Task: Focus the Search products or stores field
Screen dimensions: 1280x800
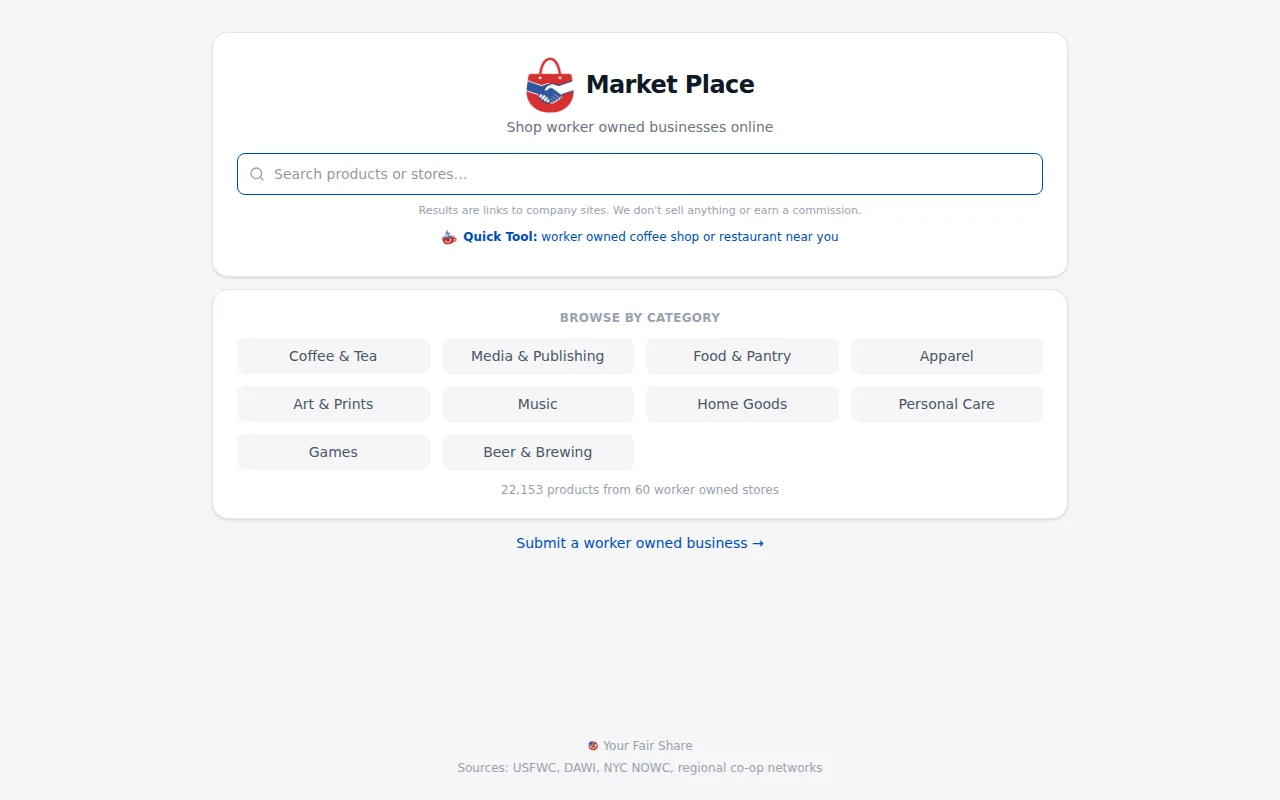Action: pos(640,174)
